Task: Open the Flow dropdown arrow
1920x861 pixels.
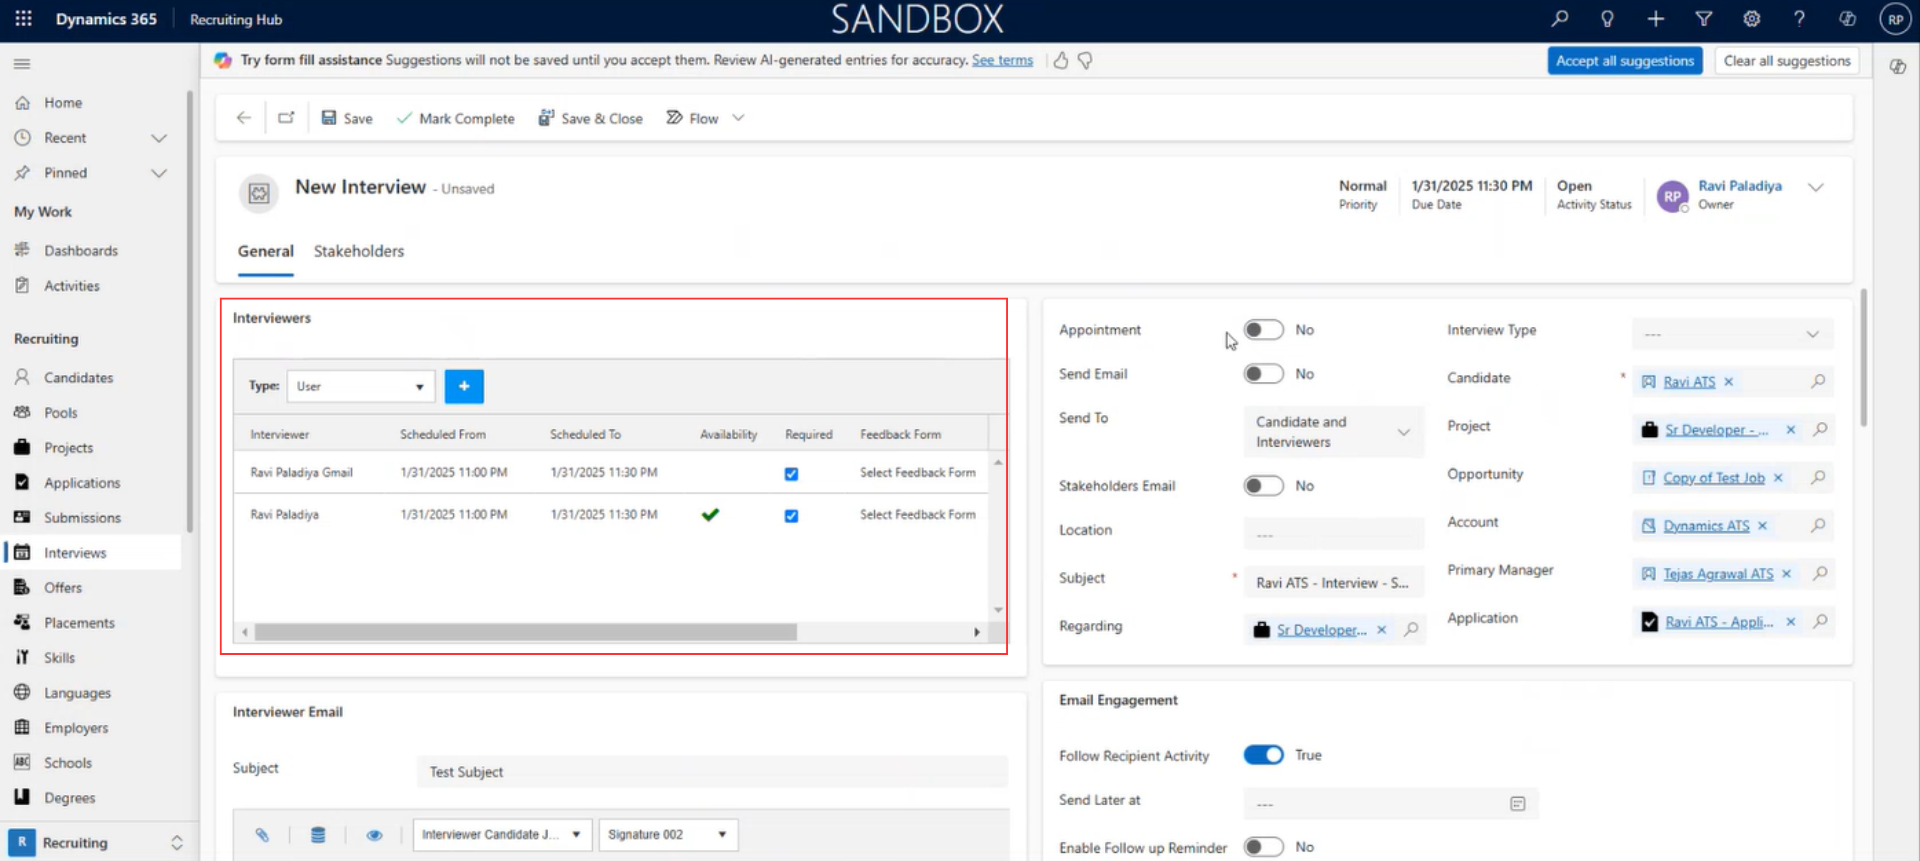Action: (x=738, y=118)
